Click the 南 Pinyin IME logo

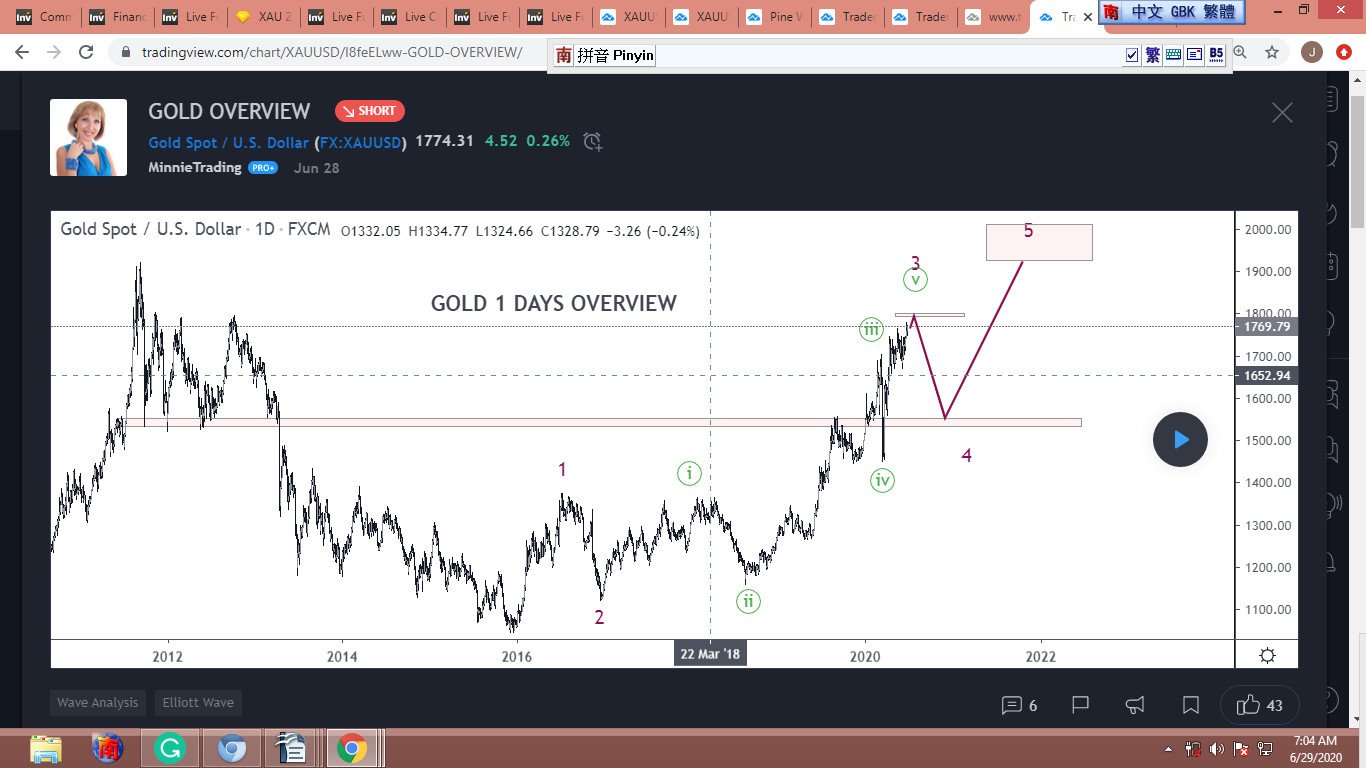564,55
